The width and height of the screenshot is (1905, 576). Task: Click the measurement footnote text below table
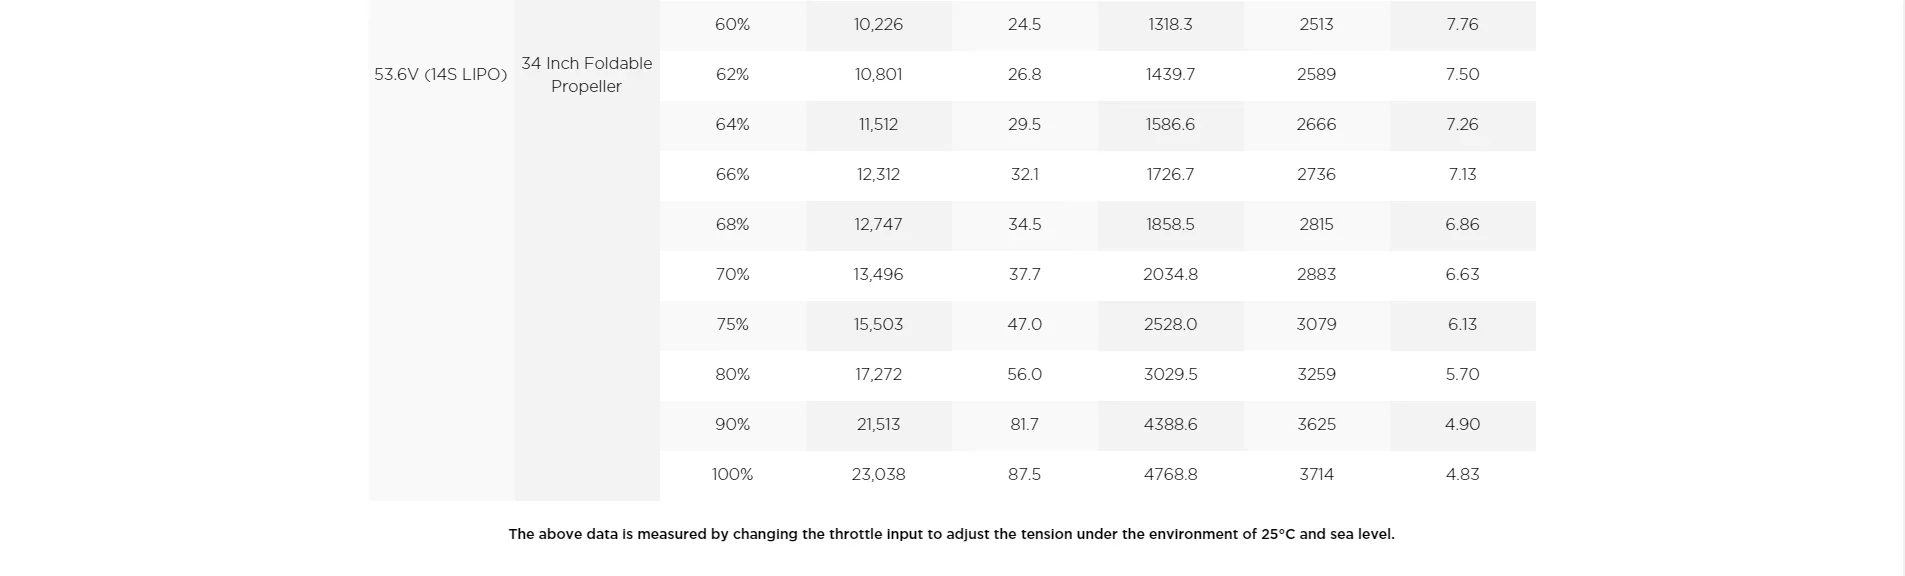pyautogui.click(x=952, y=534)
